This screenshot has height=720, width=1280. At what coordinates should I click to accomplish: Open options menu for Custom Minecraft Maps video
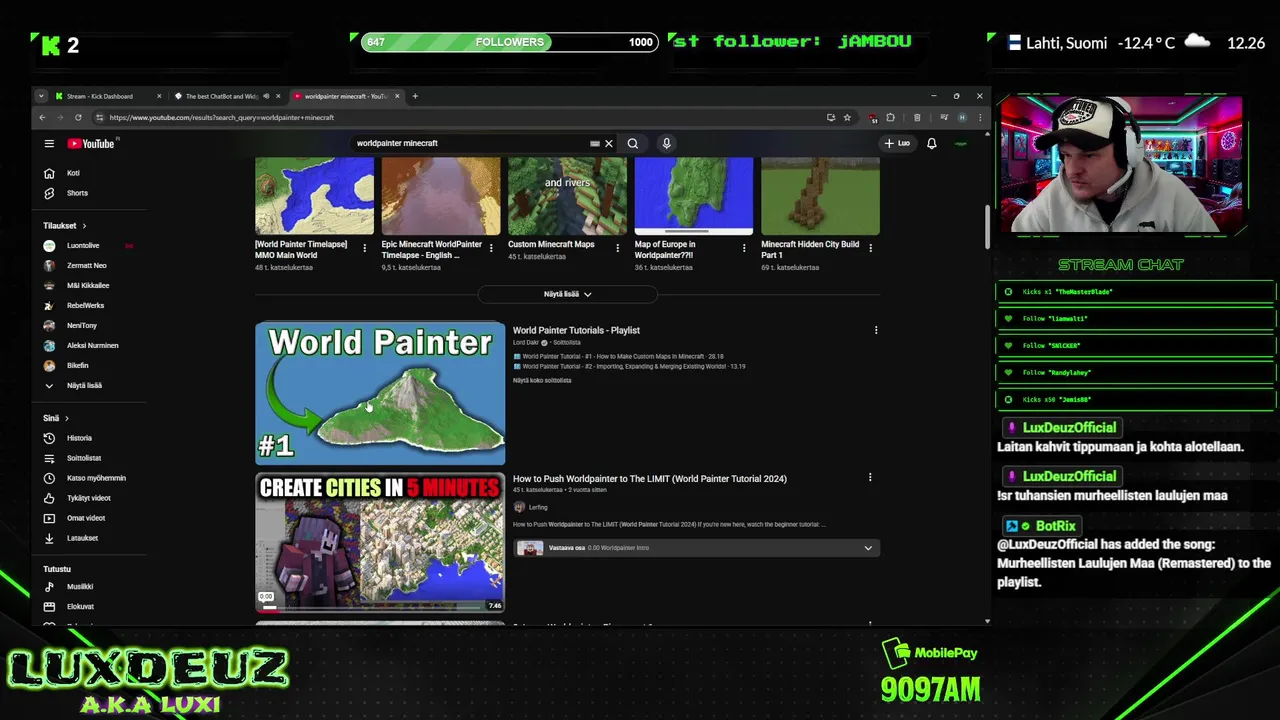(x=617, y=248)
